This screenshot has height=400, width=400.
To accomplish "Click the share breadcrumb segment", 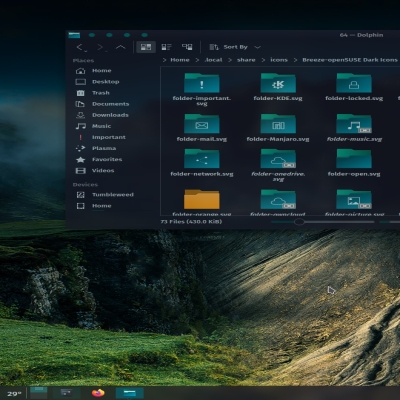I will [x=246, y=60].
